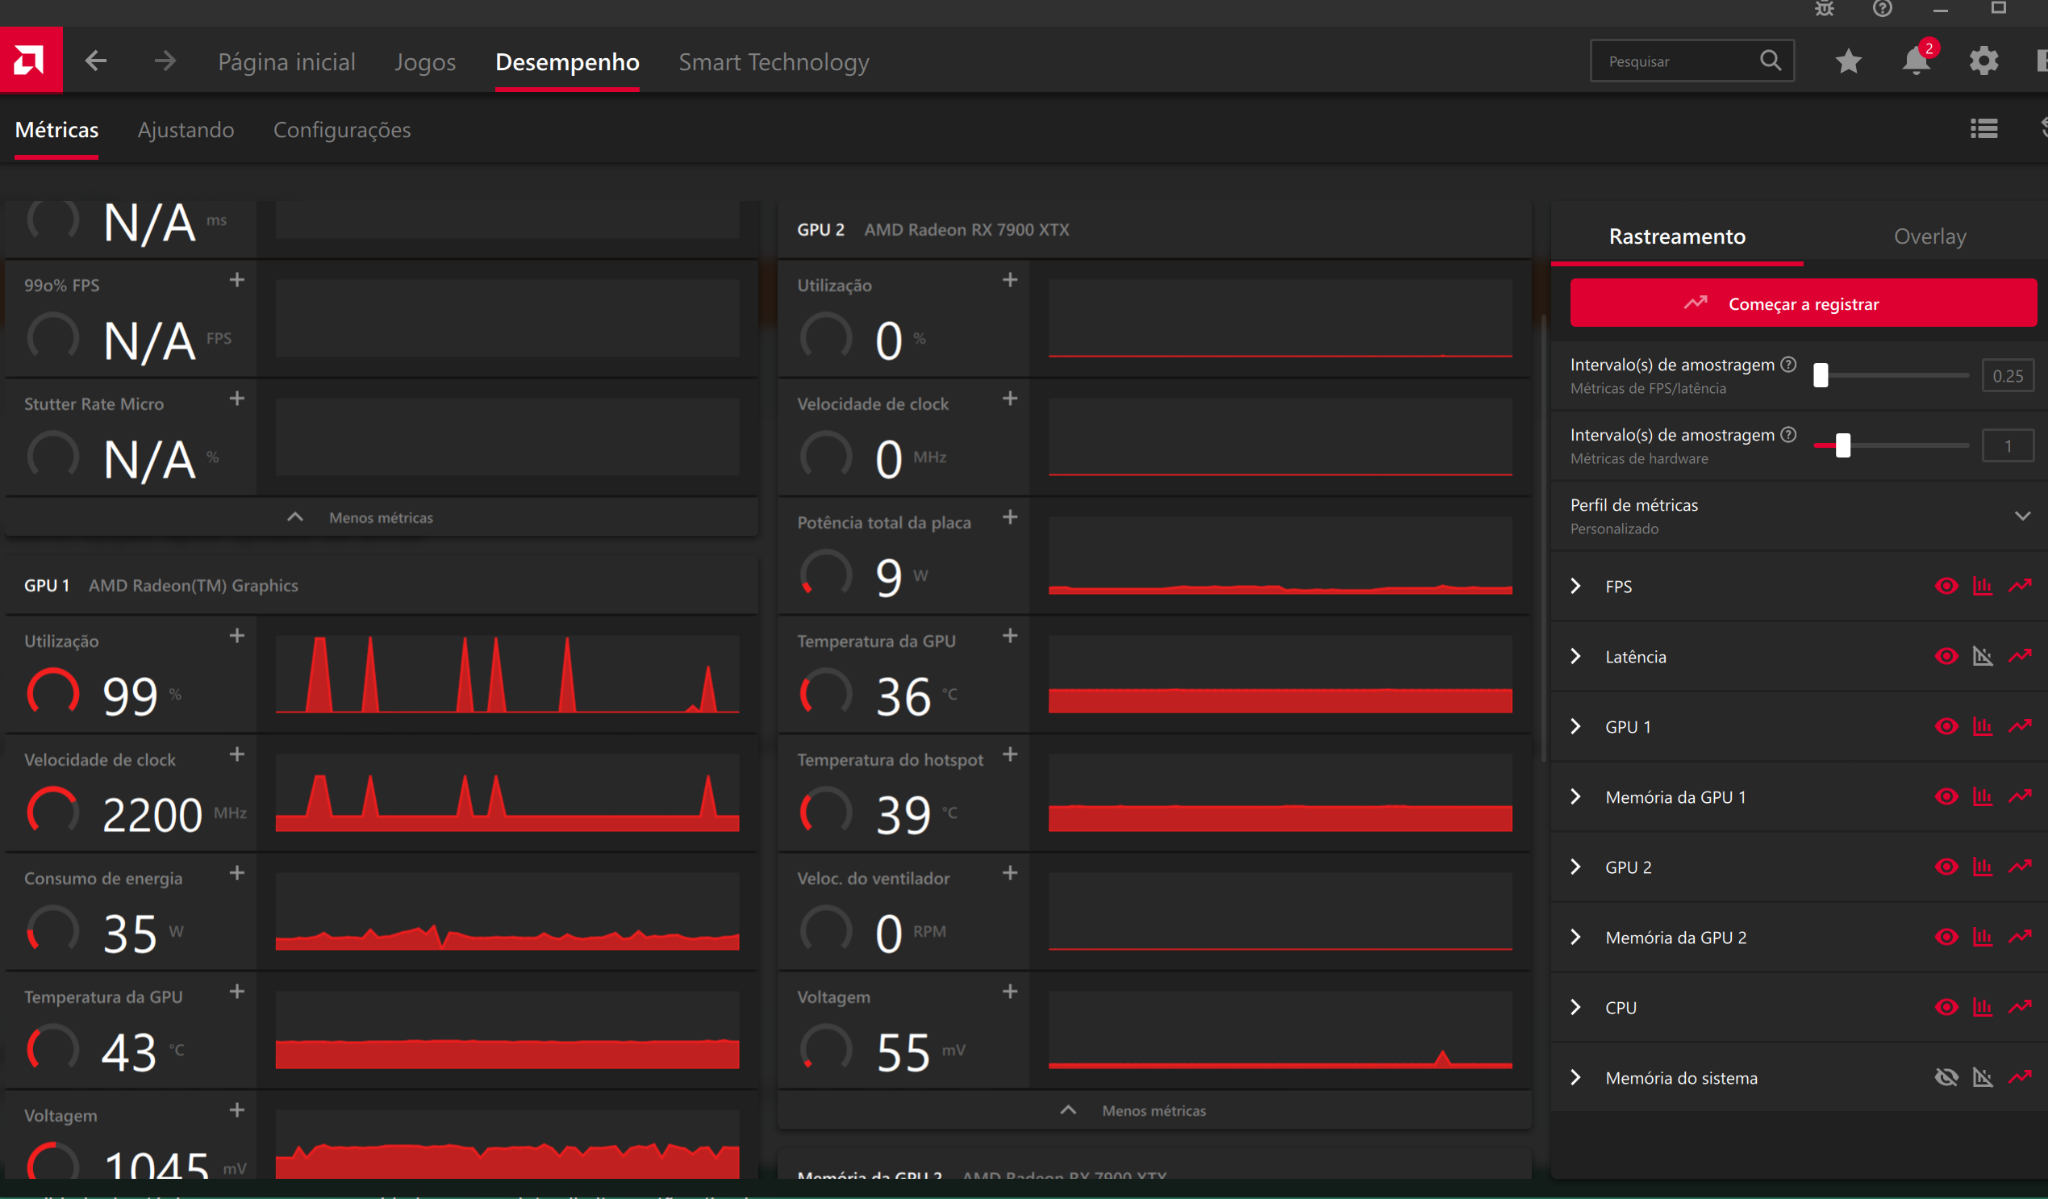The width and height of the screenshot is (2048, 1199).
Task: Expand Memória do sistema section
Action: tap(1576, 1077)
